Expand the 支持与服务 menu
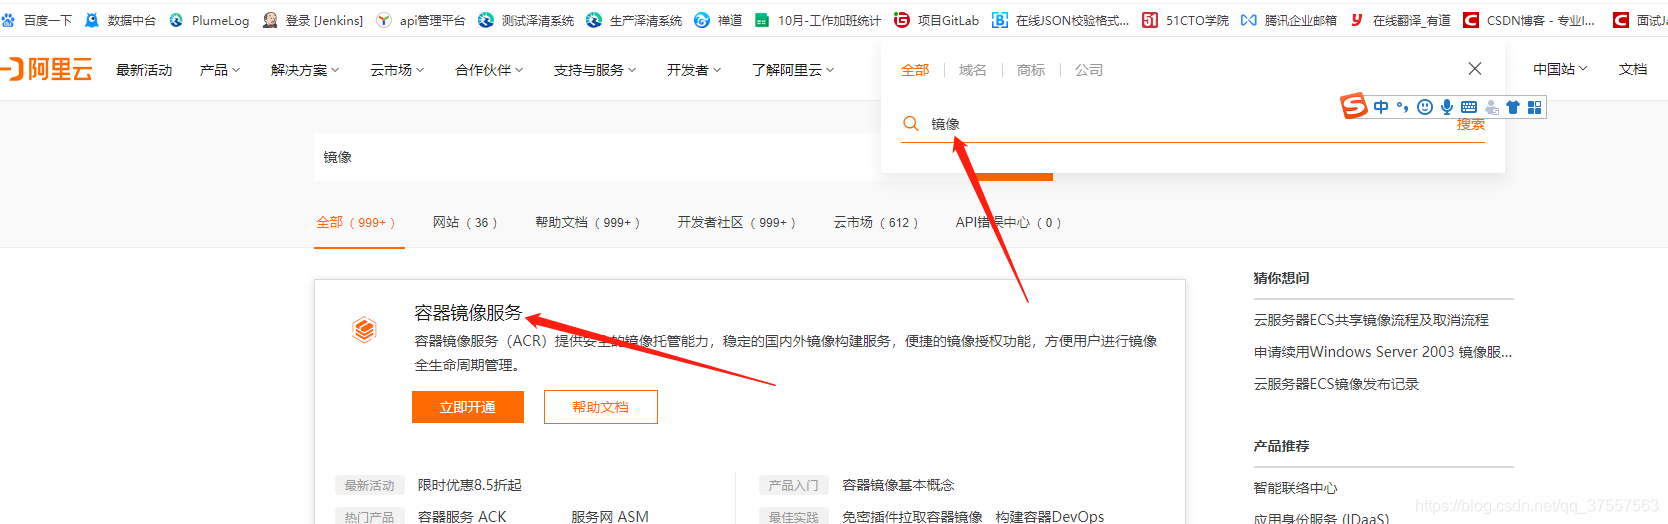This screenshot has height=524, width=1668. [595, 70]
